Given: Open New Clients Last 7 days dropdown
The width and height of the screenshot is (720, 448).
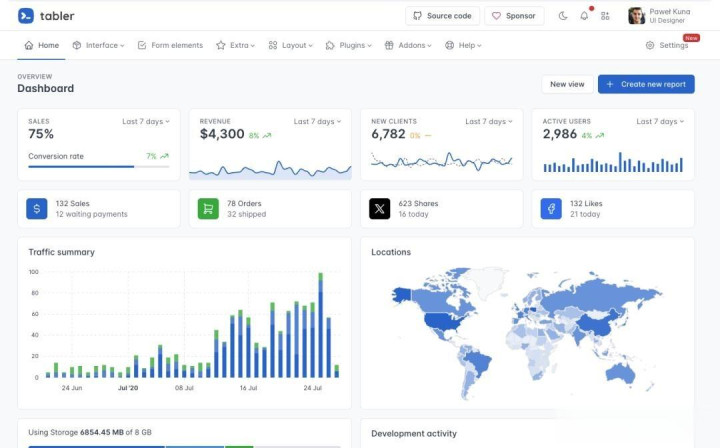Looking at the screenshot, I should pos(489,121).
